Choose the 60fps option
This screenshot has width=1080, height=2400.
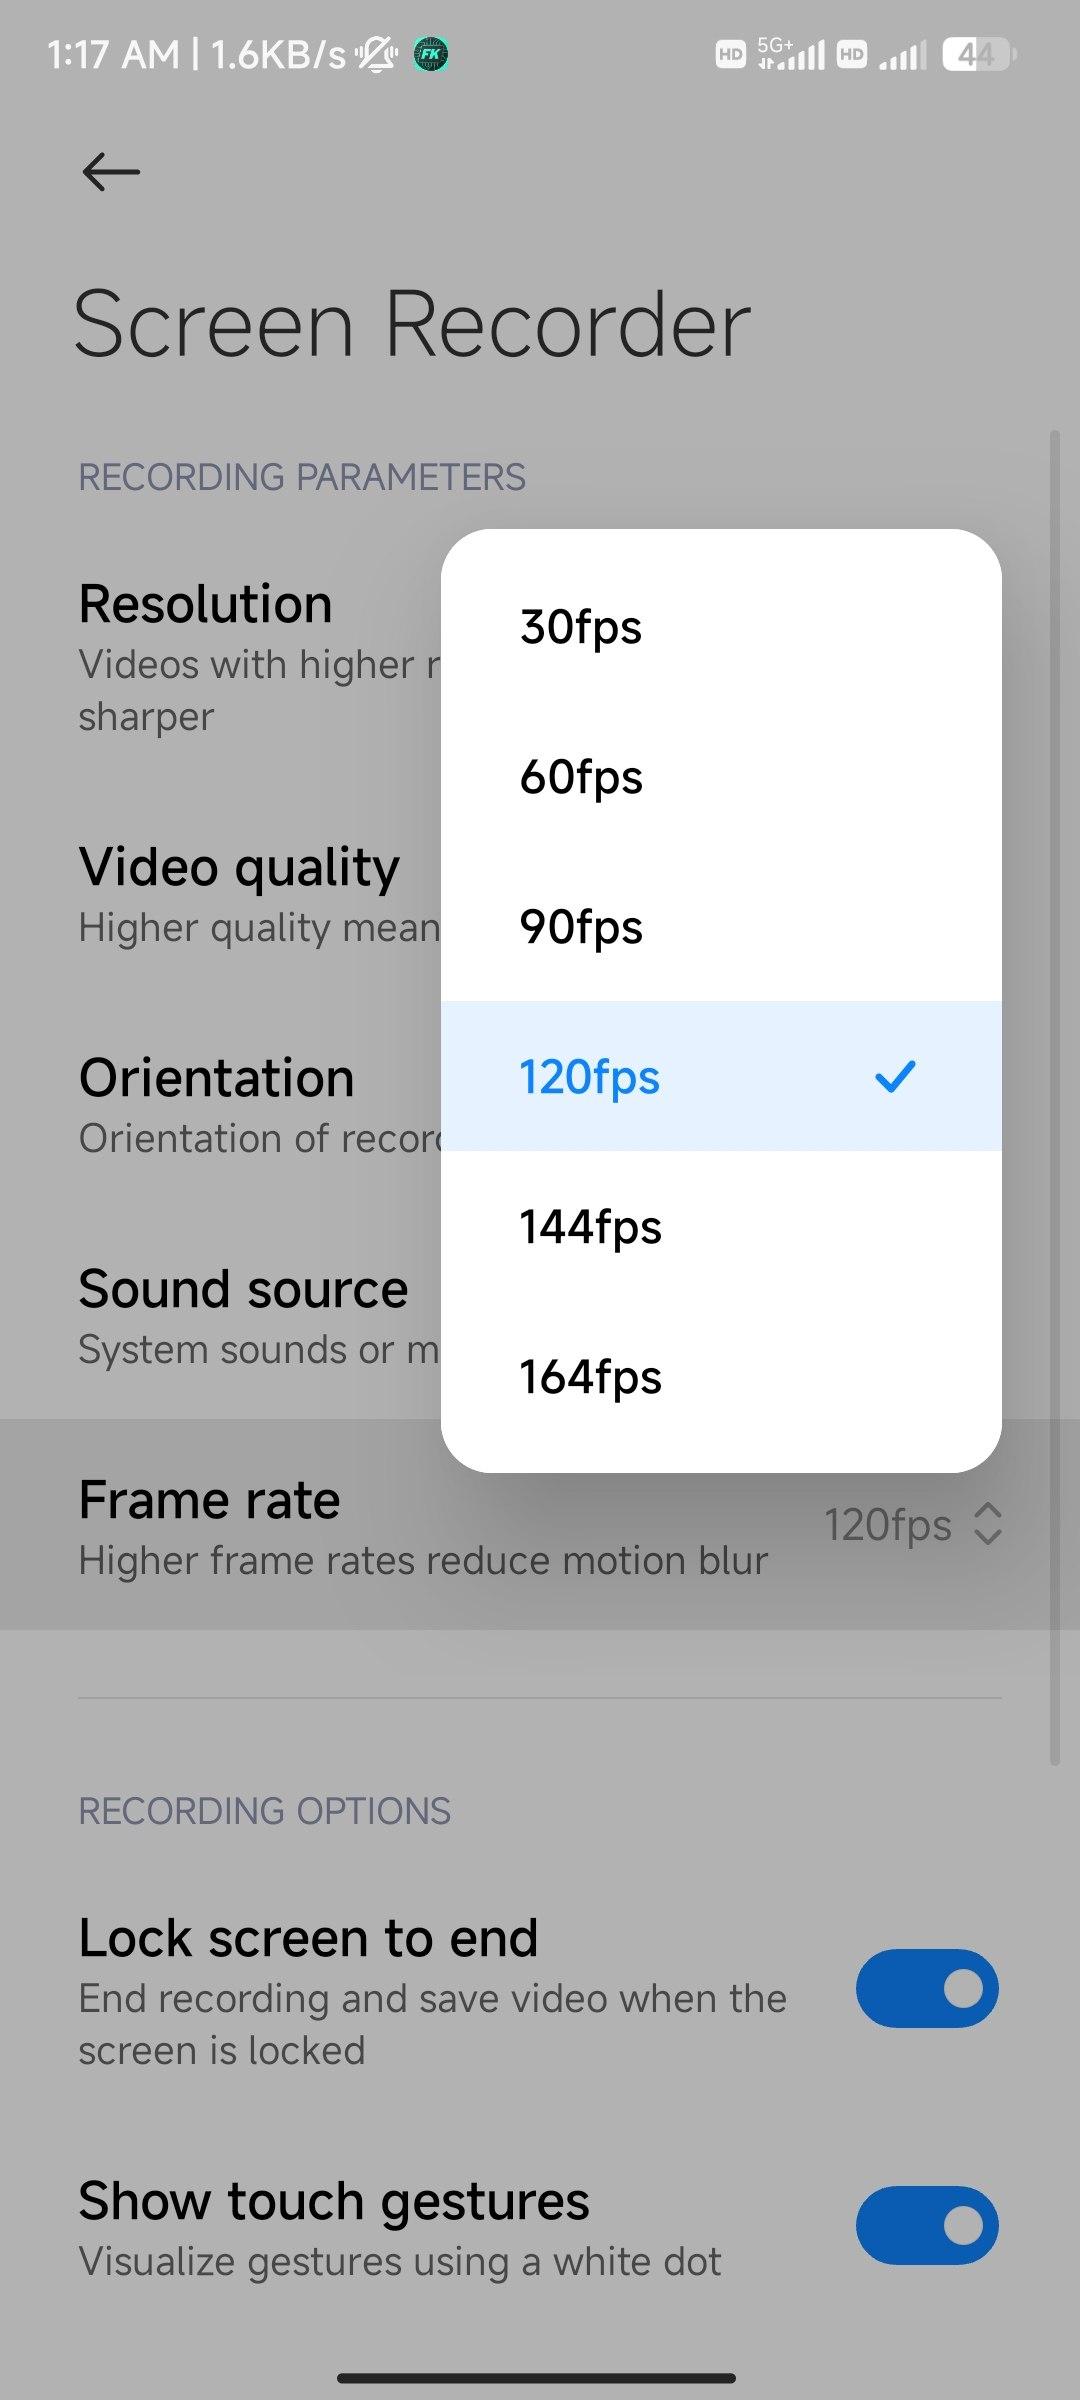point(720,777)
